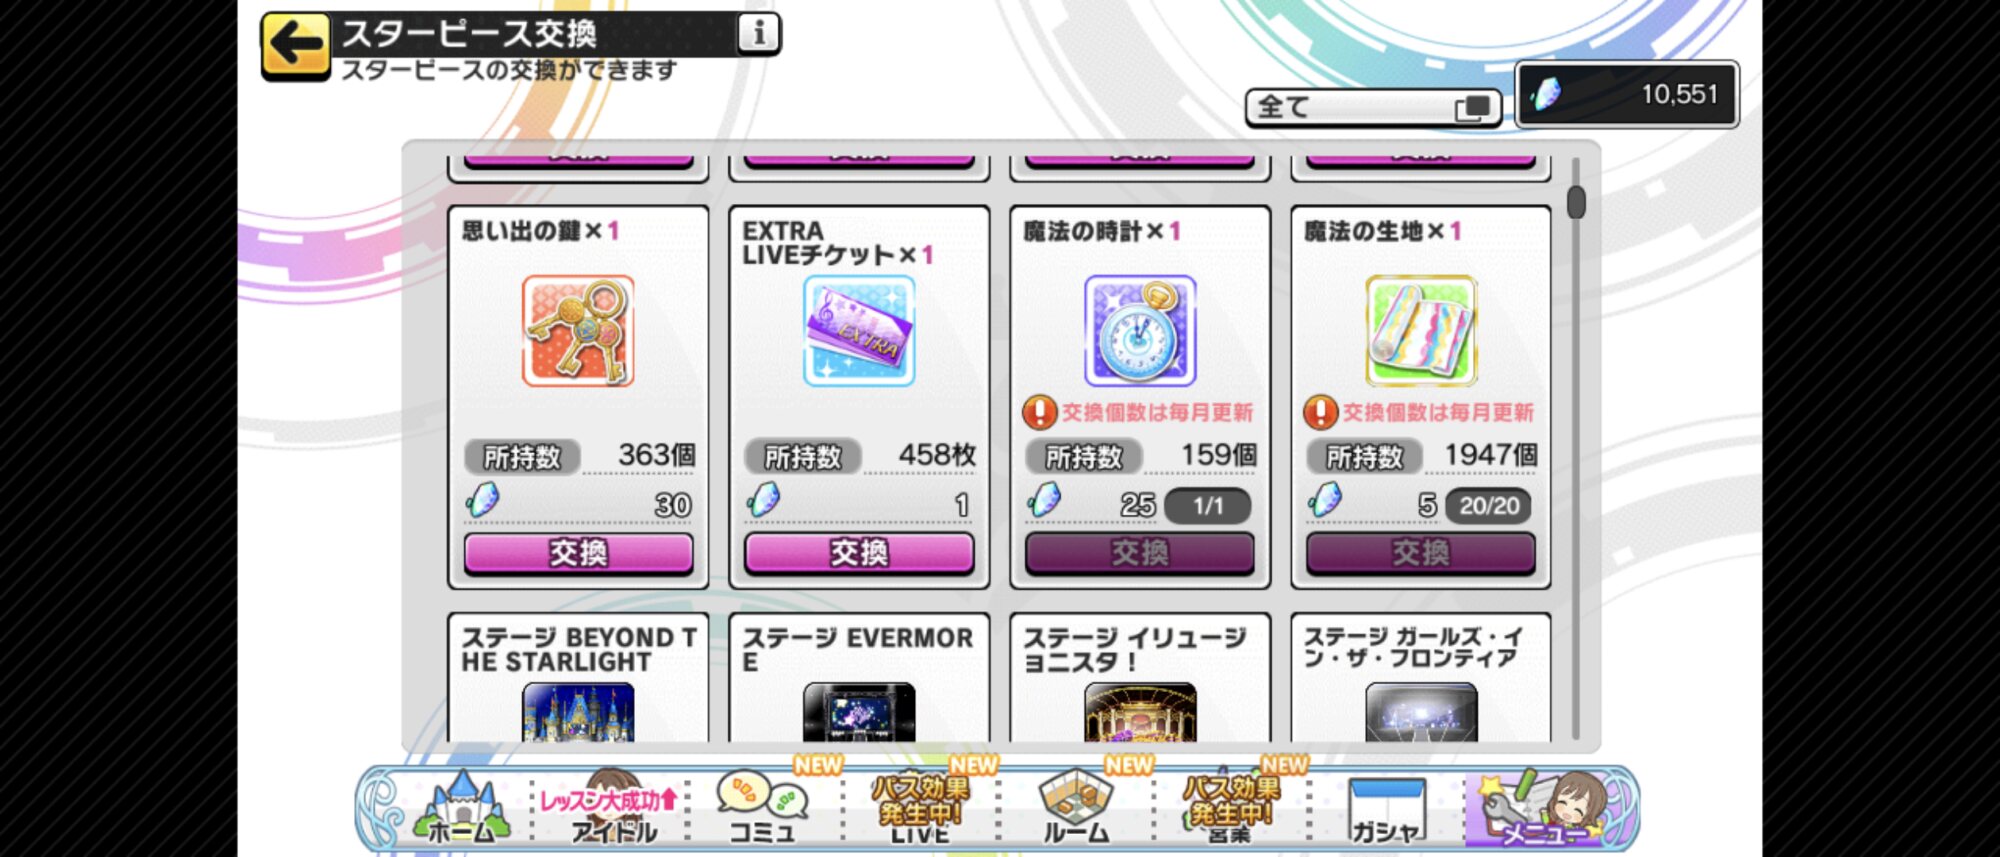Viewport: 2000px width, 857px height.
Task: Open the 全て filter dropdown
Action: 1373,107
